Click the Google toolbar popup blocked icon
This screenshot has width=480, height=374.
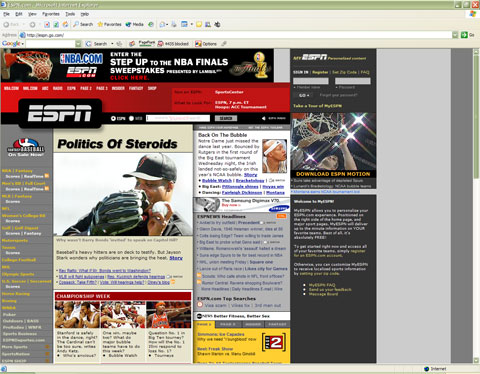[173, 44]
